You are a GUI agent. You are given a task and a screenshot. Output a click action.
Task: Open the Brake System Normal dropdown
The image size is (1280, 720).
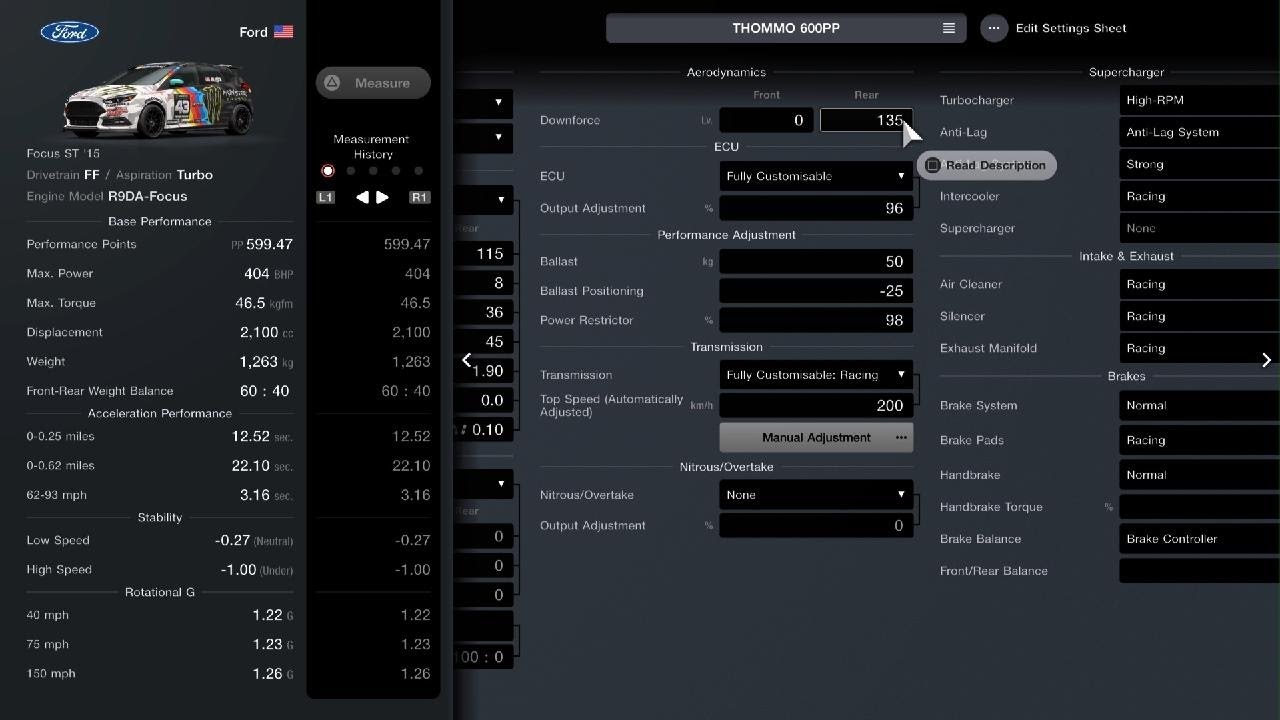[1199, 405]
